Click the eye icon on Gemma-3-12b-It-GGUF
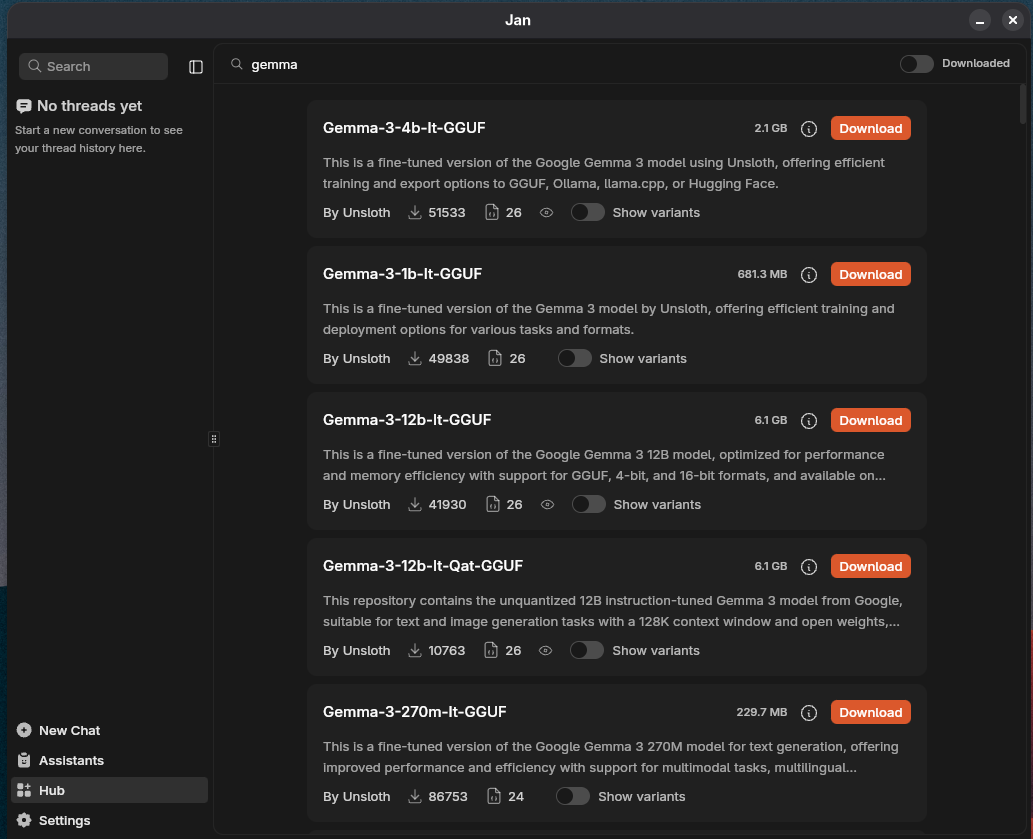The image size is (1033, 839). [547, 505]
